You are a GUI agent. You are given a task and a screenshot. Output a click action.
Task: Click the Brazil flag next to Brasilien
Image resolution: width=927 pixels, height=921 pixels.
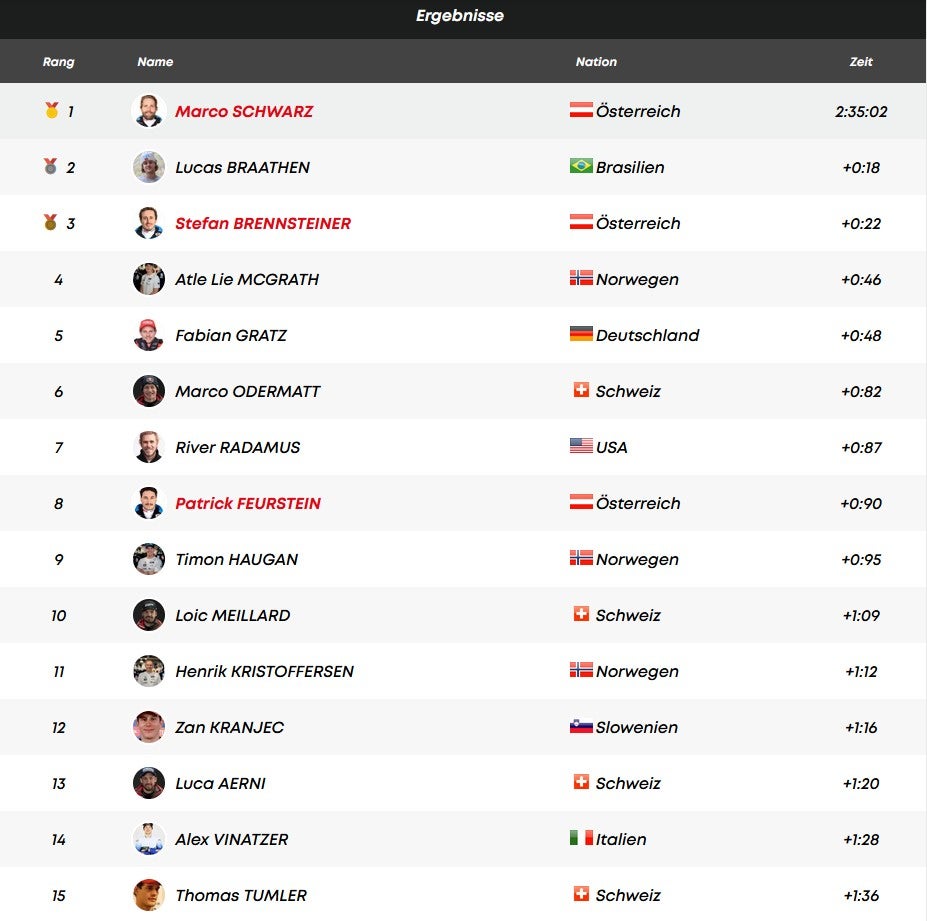point(581,166)
